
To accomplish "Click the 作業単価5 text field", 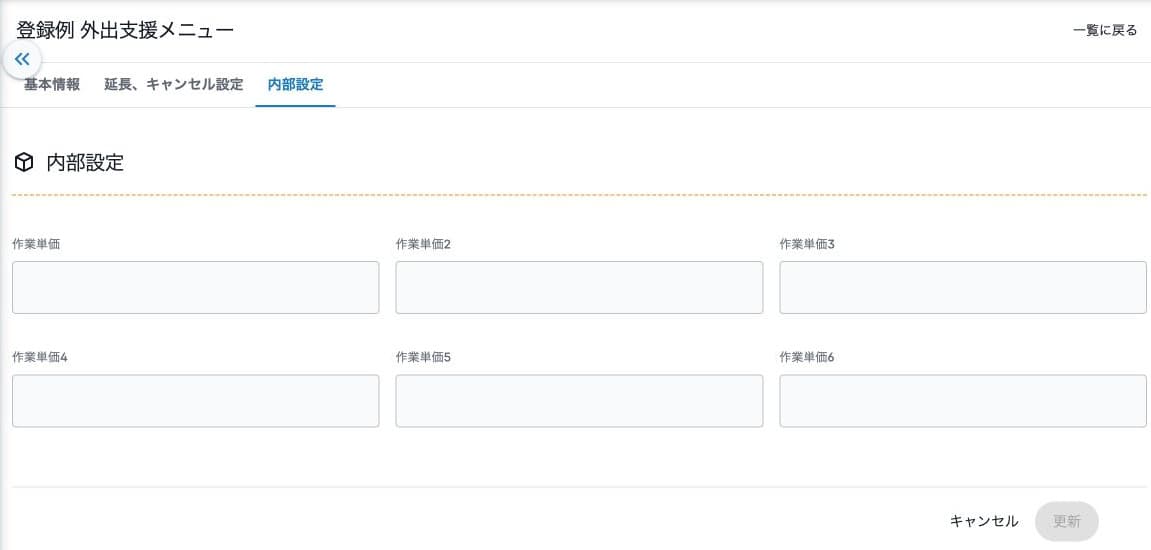I will (x=579, y=401).
